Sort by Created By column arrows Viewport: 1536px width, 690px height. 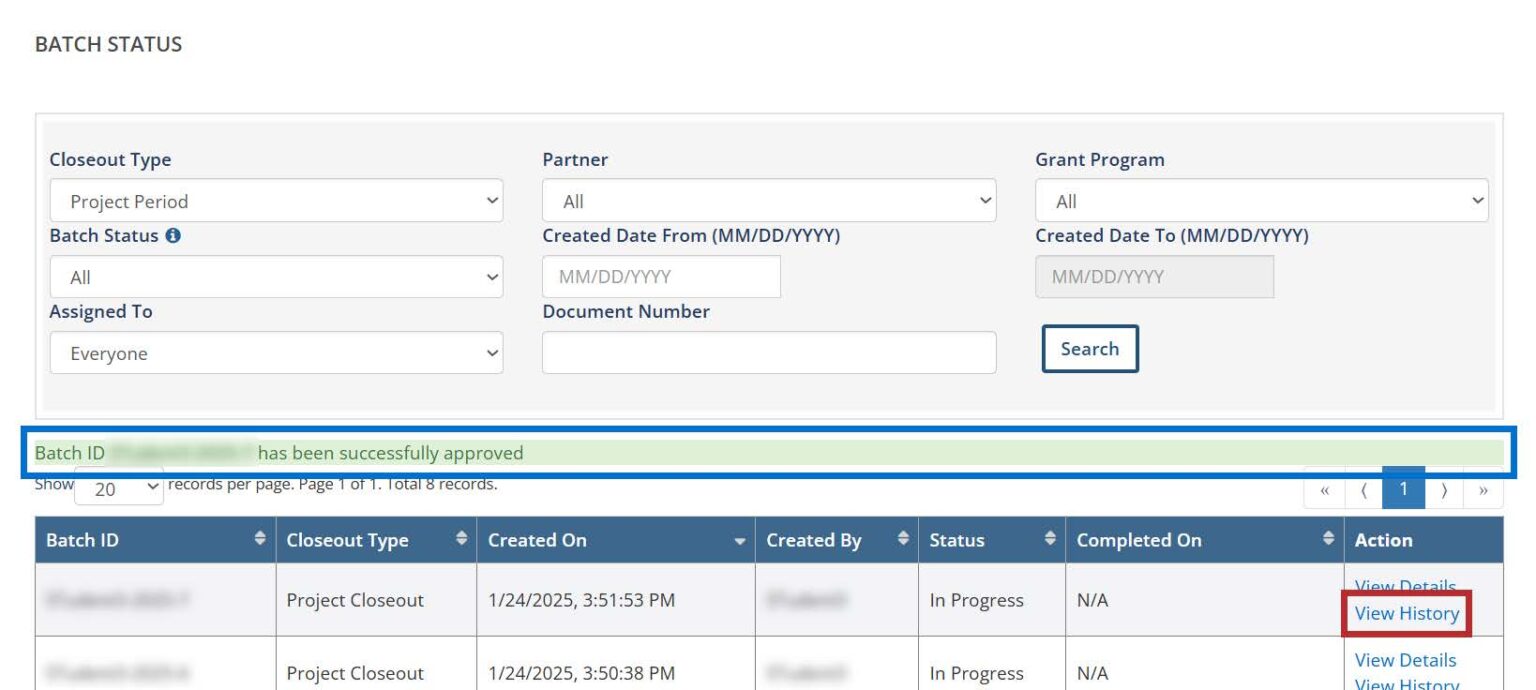903,540
